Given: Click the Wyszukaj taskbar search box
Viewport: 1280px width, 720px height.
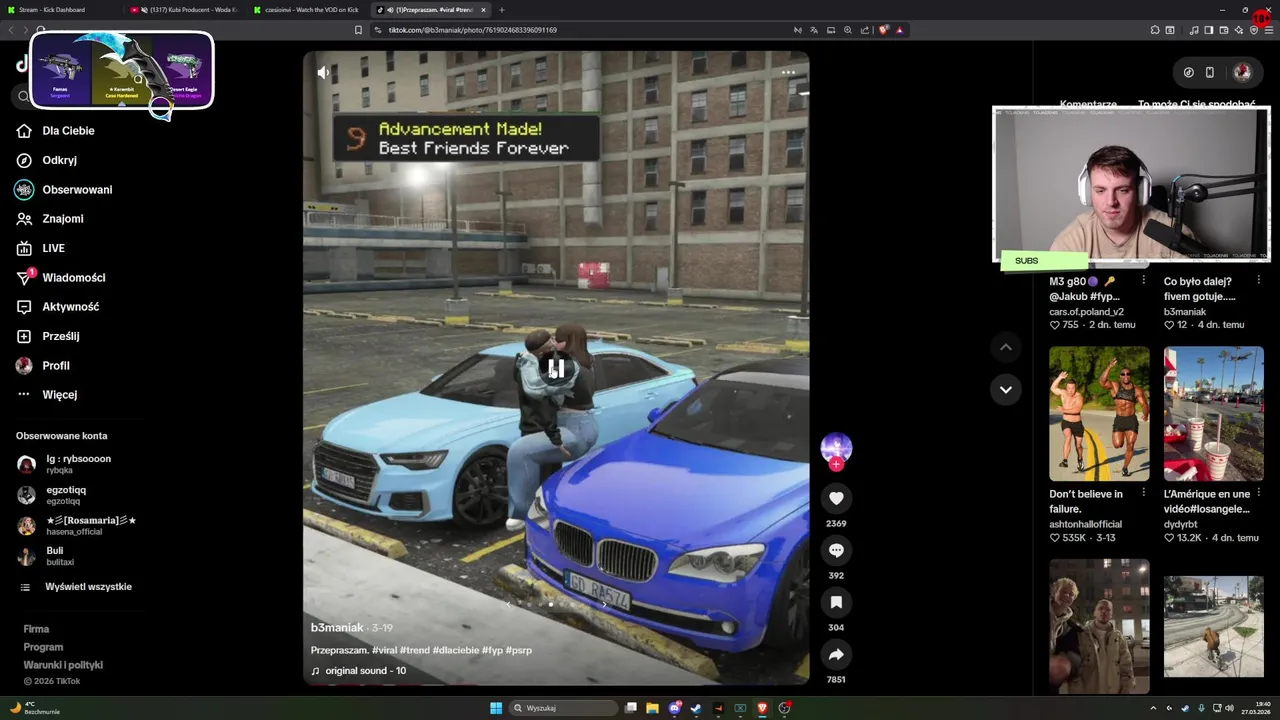Looking at the screenshot, I should tap(563, 708).
